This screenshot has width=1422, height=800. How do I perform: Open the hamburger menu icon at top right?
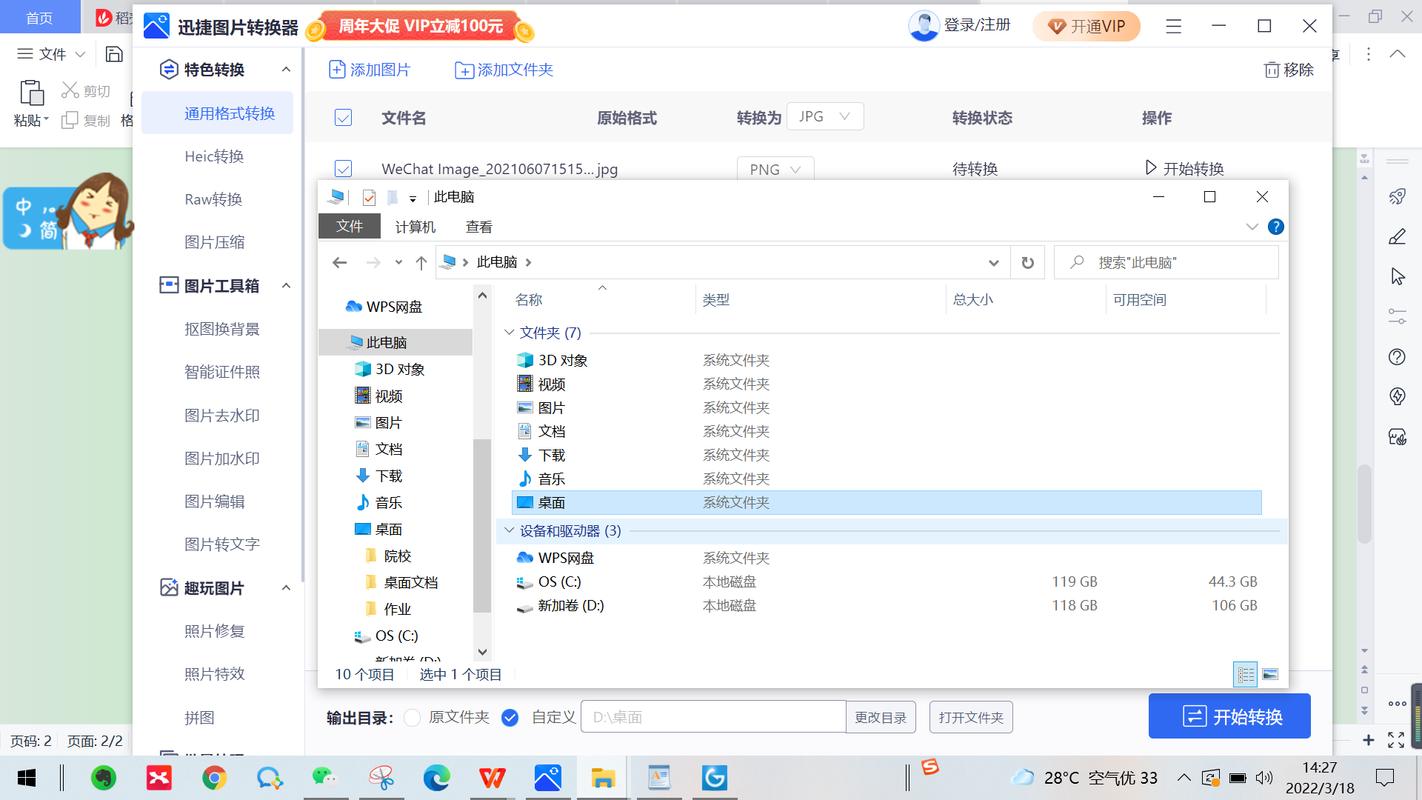[1173, 26]
